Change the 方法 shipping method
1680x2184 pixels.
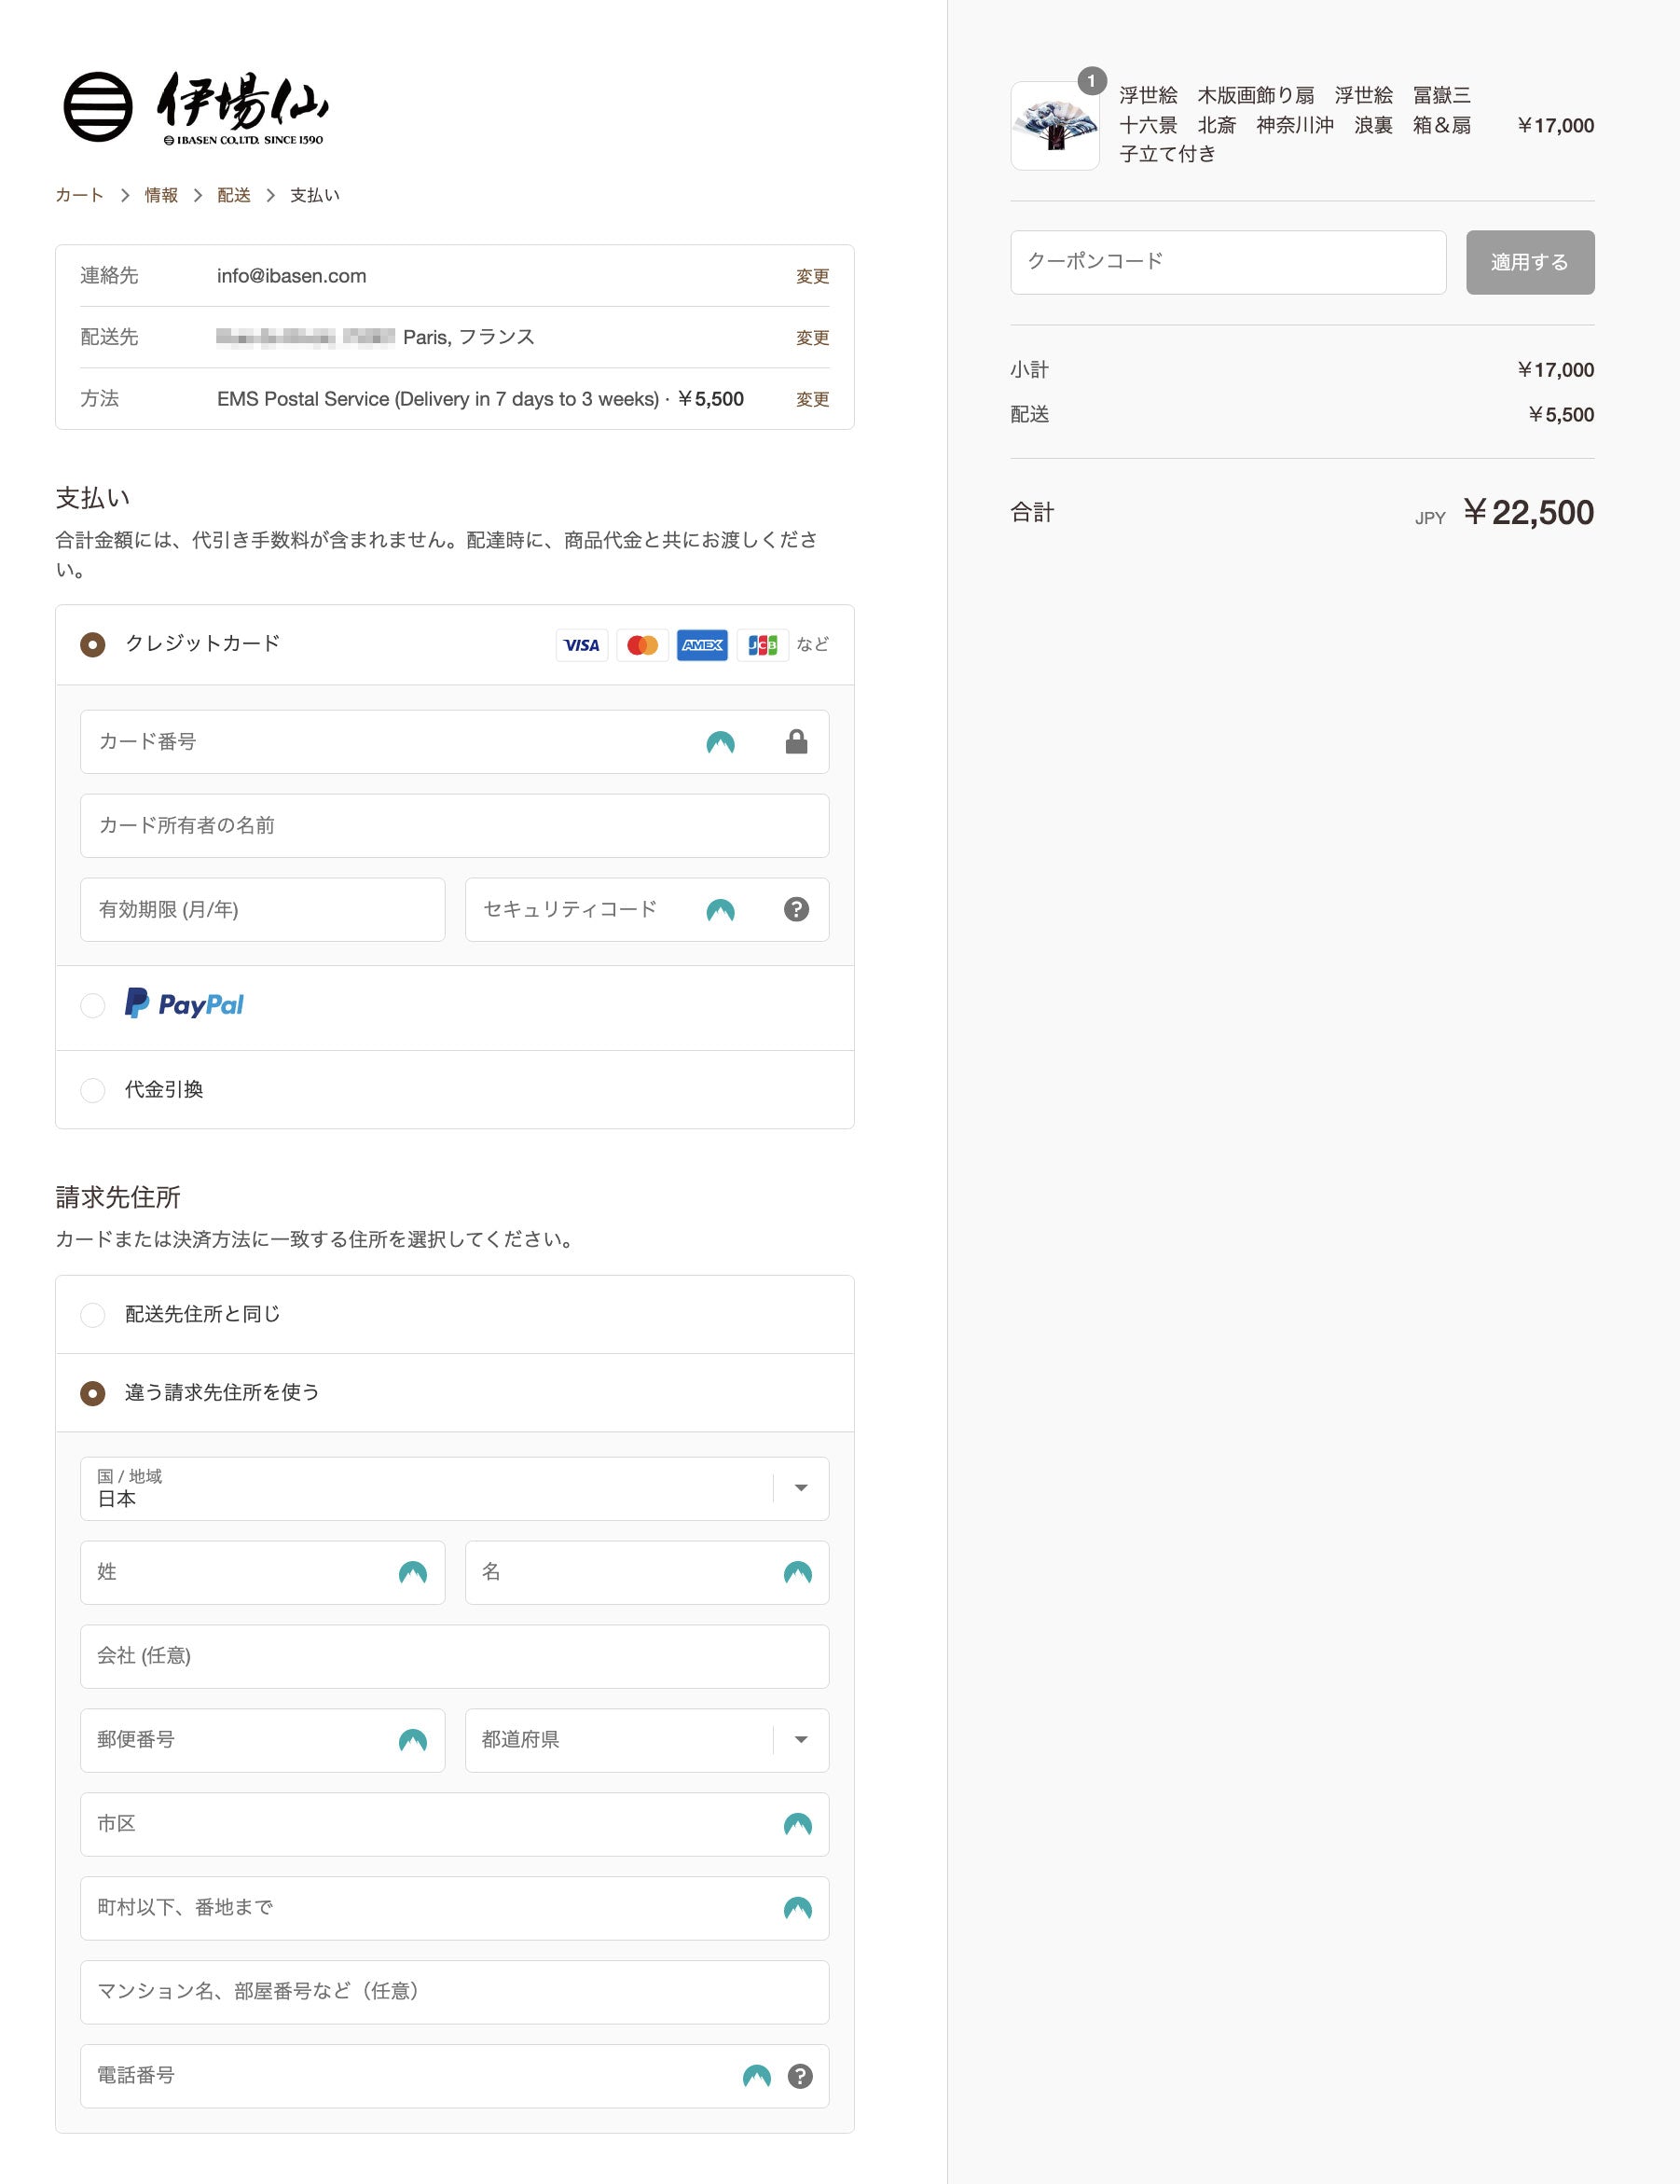coord(812,399)
